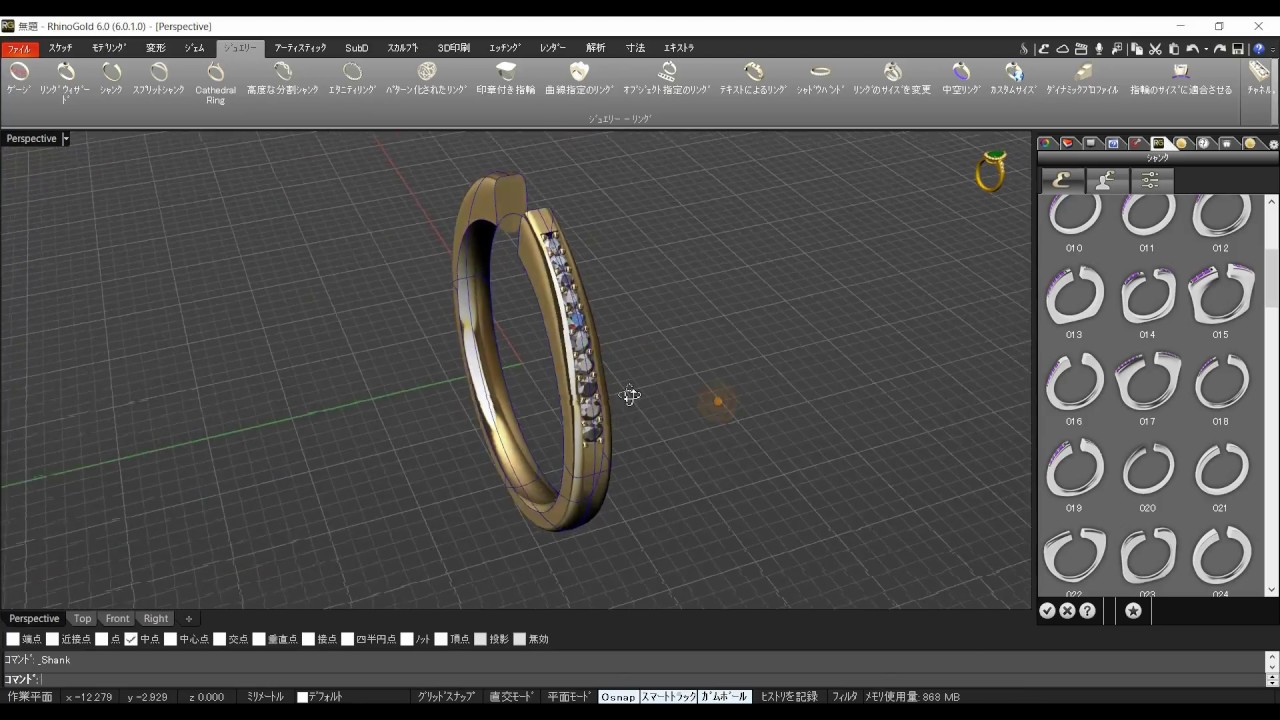Open the リングのサイズを変更 tool
This screenshot has width=1280, height=720.
(892, 79)
